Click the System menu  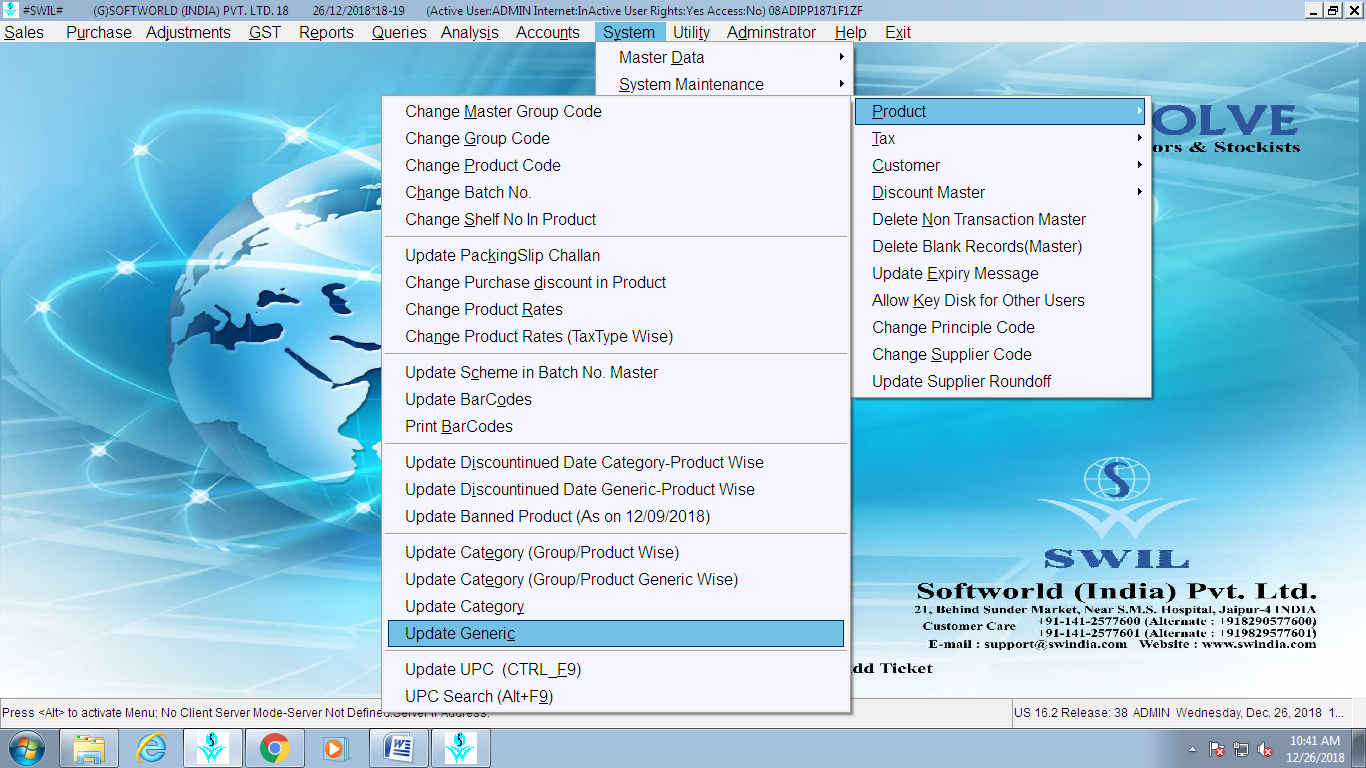pos(629,32)
